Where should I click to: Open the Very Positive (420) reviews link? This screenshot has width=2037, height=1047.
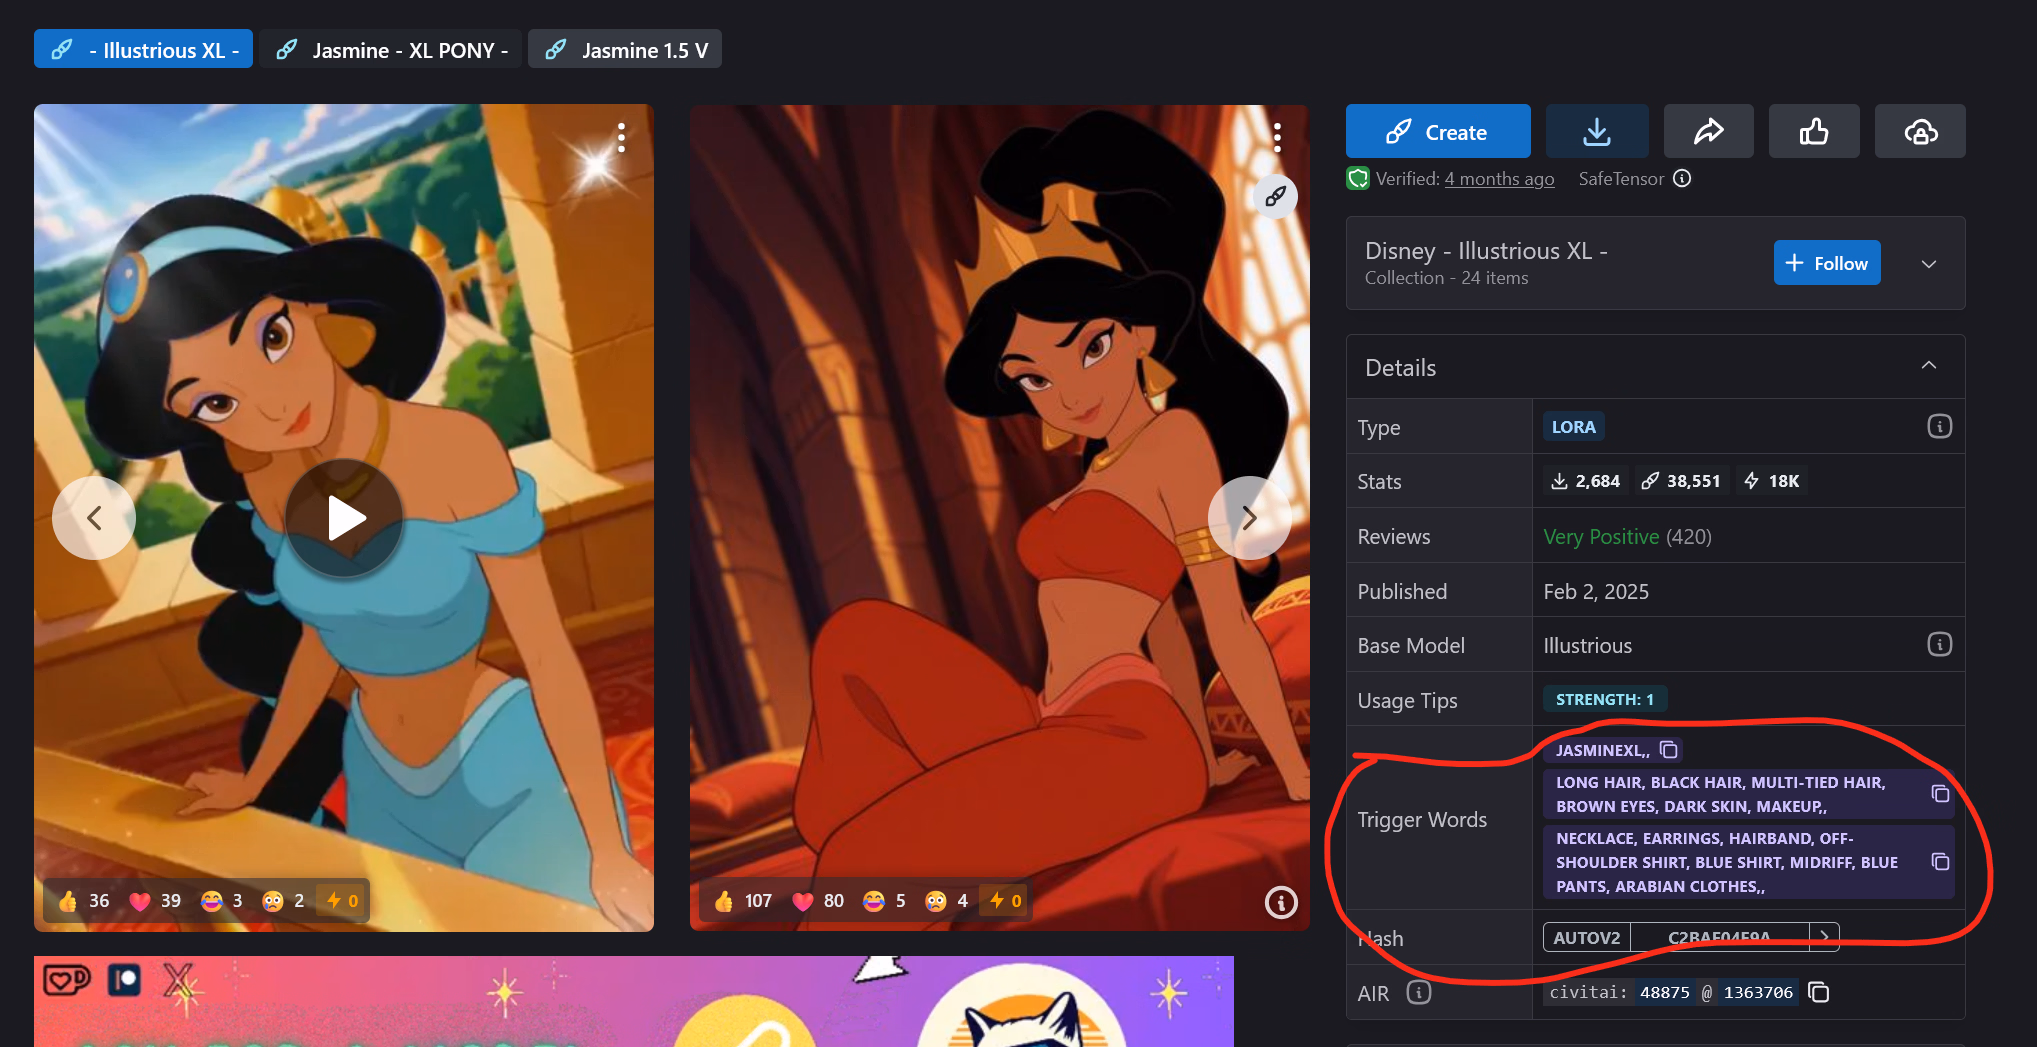click(x=1627, y=537)
